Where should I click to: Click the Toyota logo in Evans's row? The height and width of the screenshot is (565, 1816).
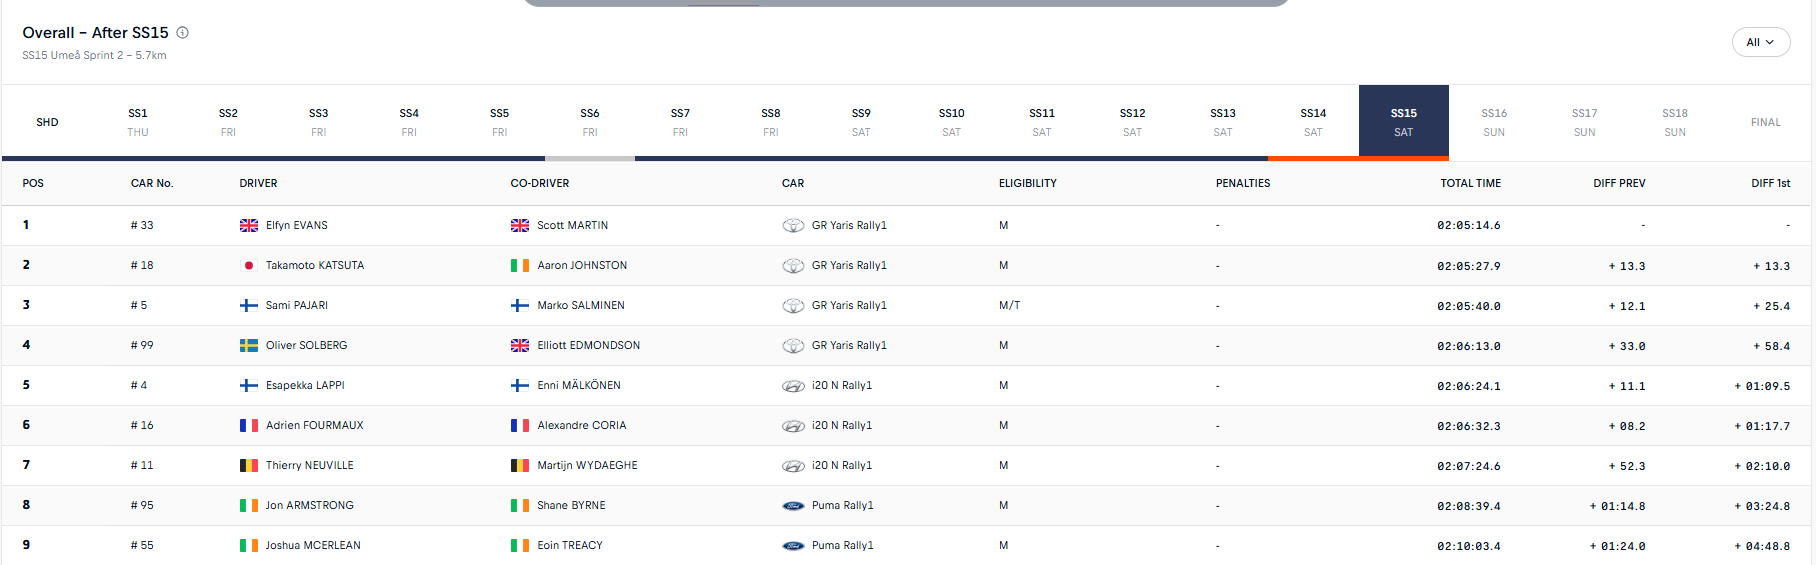click(x=793, y=226)
